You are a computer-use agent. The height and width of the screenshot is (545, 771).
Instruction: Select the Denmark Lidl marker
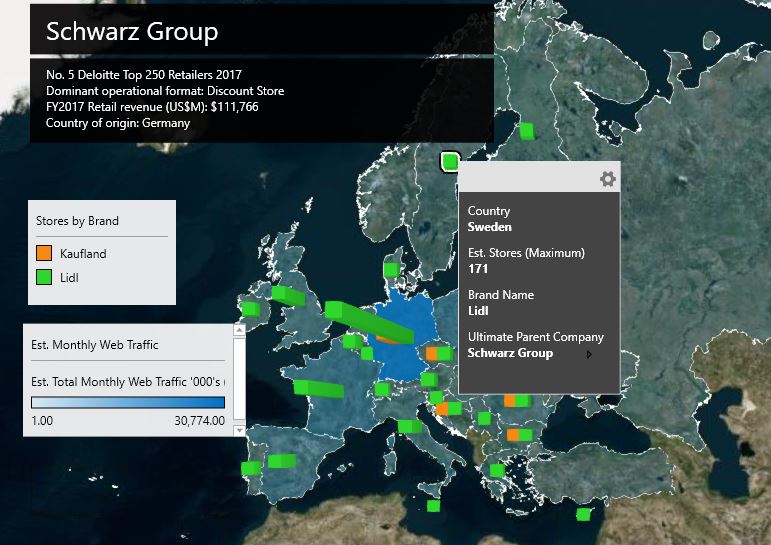tap(391, 270)
